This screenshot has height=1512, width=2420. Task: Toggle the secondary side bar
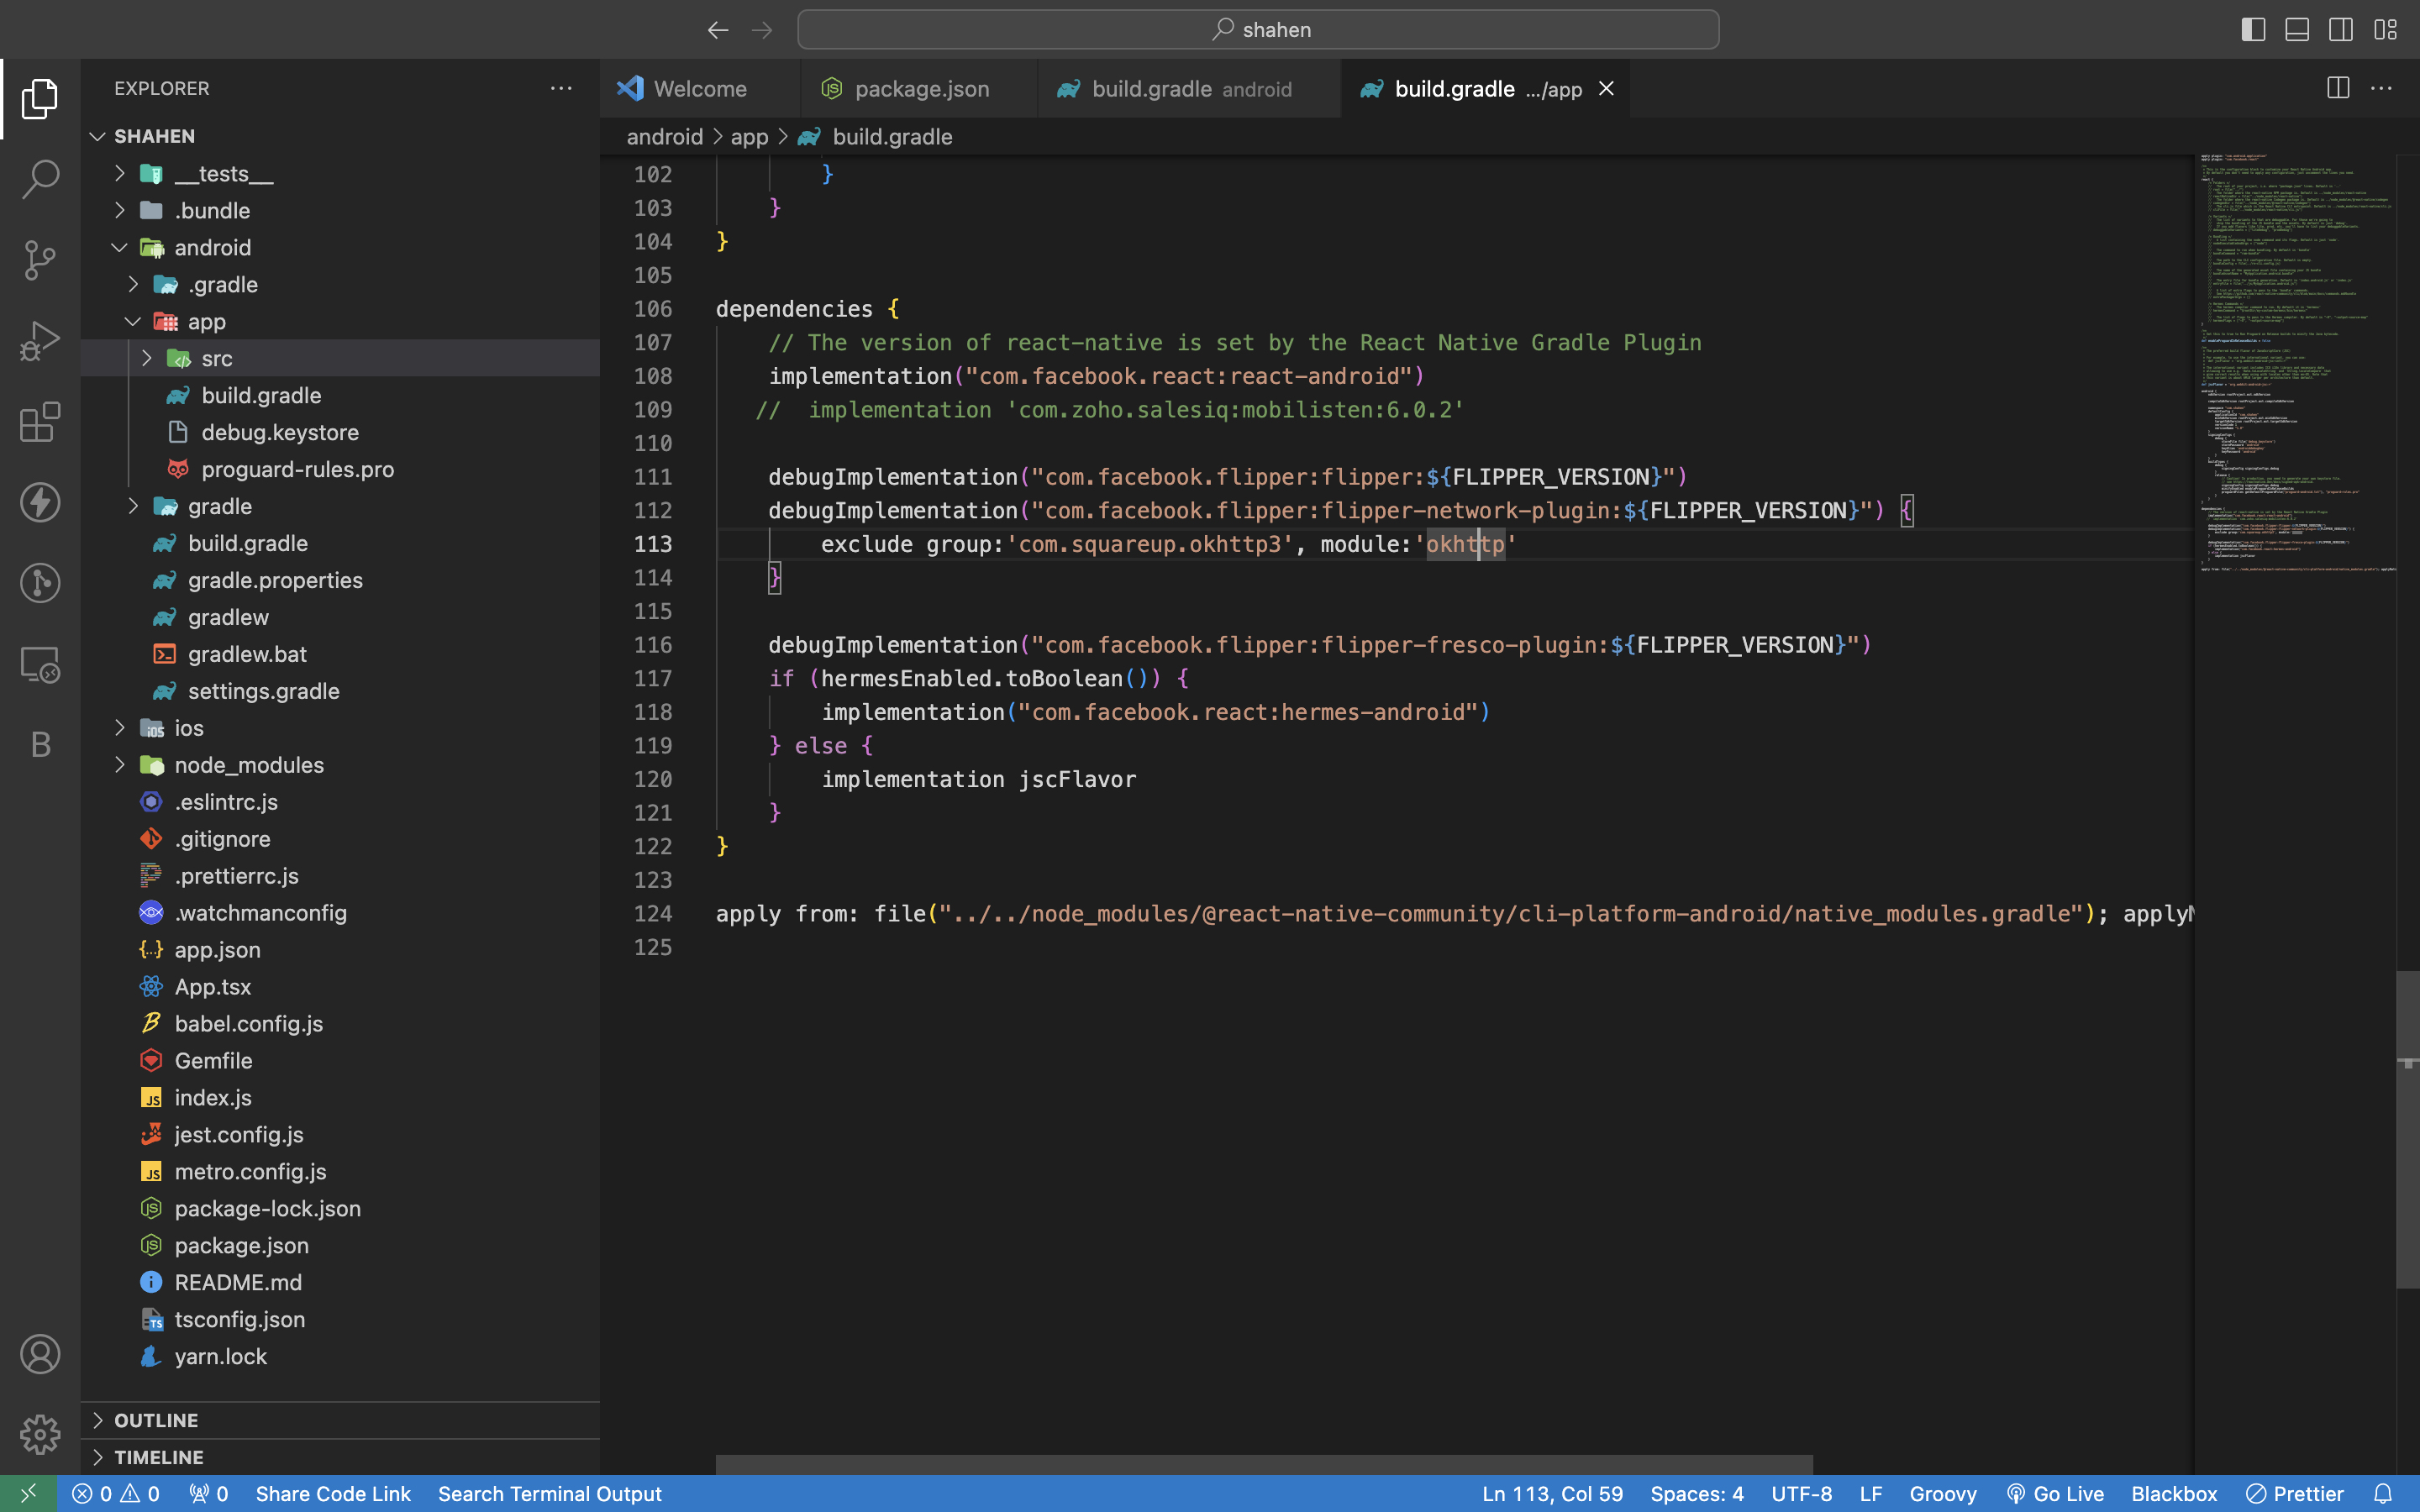[x=2340, y=29]
